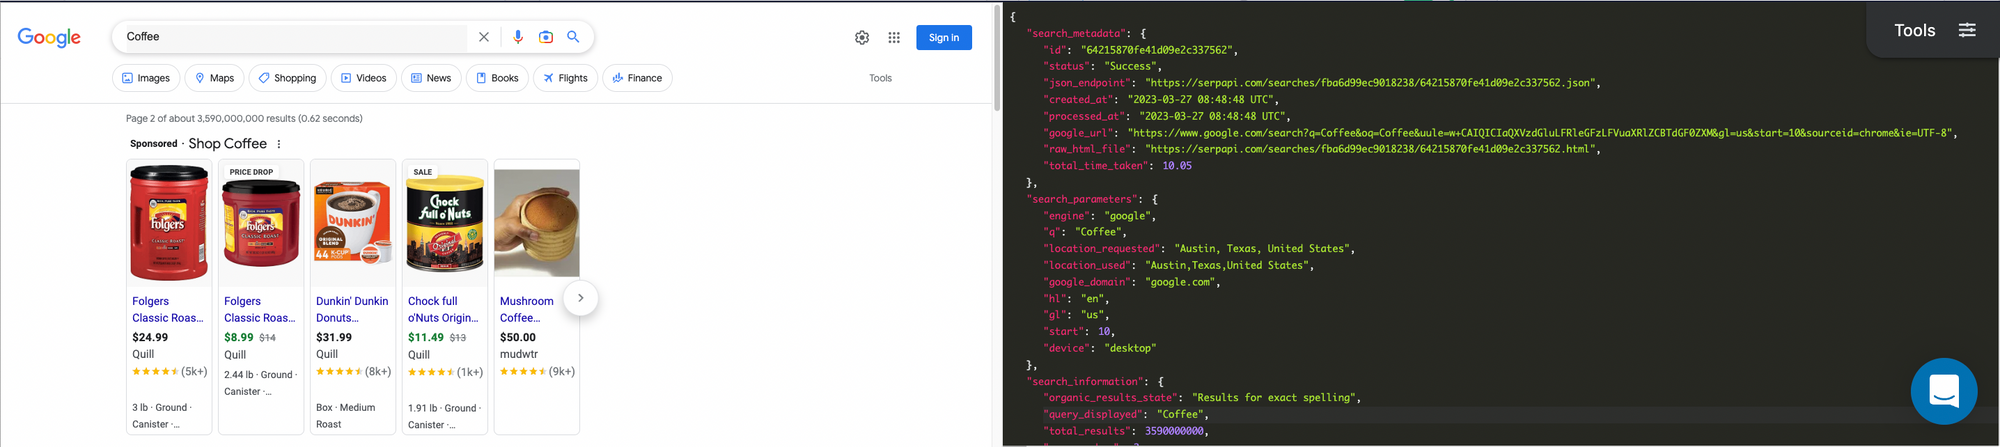Screen dimensions: 2000x447
Task: Open the Google apps grid
Action: pos(894,38)
